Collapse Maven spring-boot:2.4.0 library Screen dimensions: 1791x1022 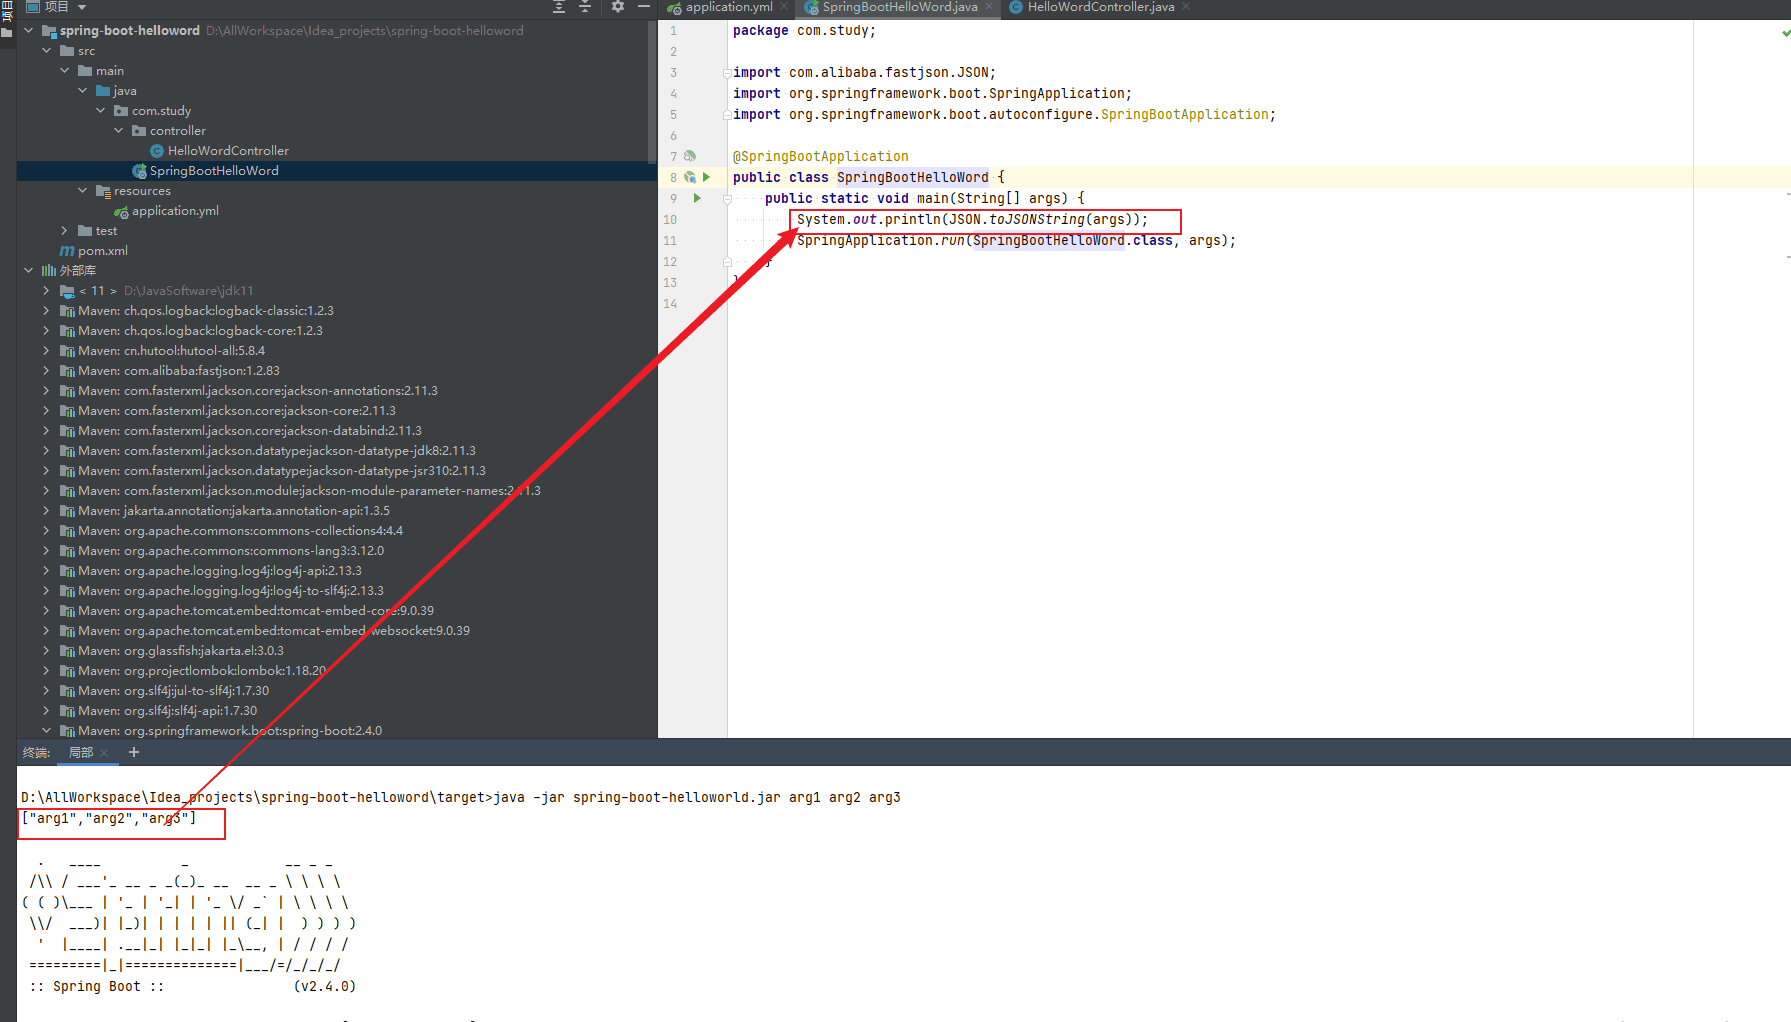tap(47, 731)
